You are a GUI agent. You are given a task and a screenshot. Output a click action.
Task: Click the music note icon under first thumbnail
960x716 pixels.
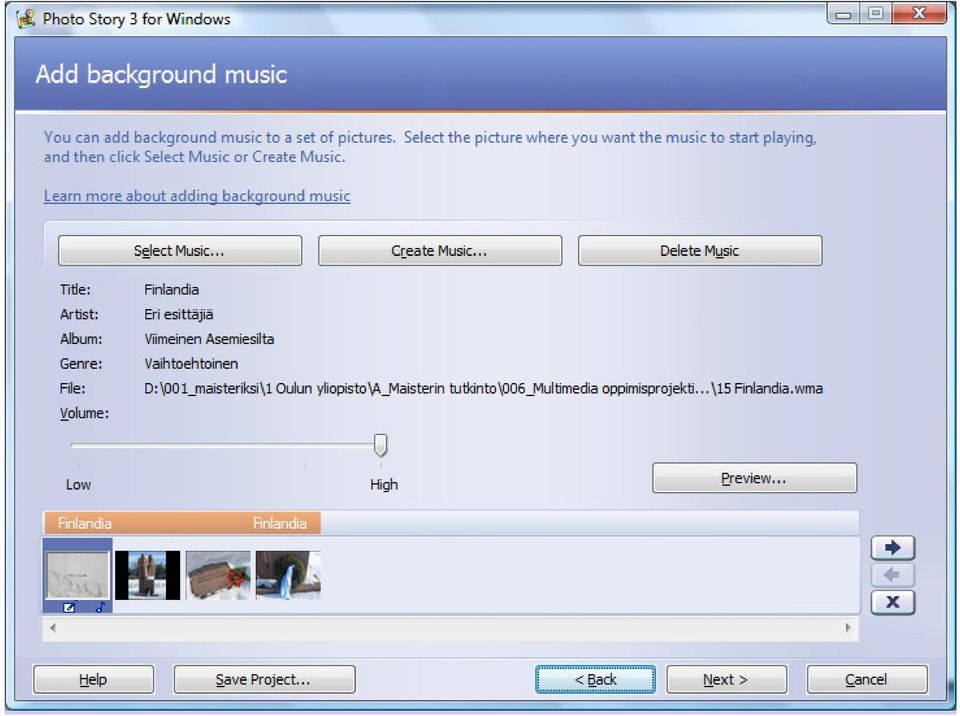pos(100,607)
